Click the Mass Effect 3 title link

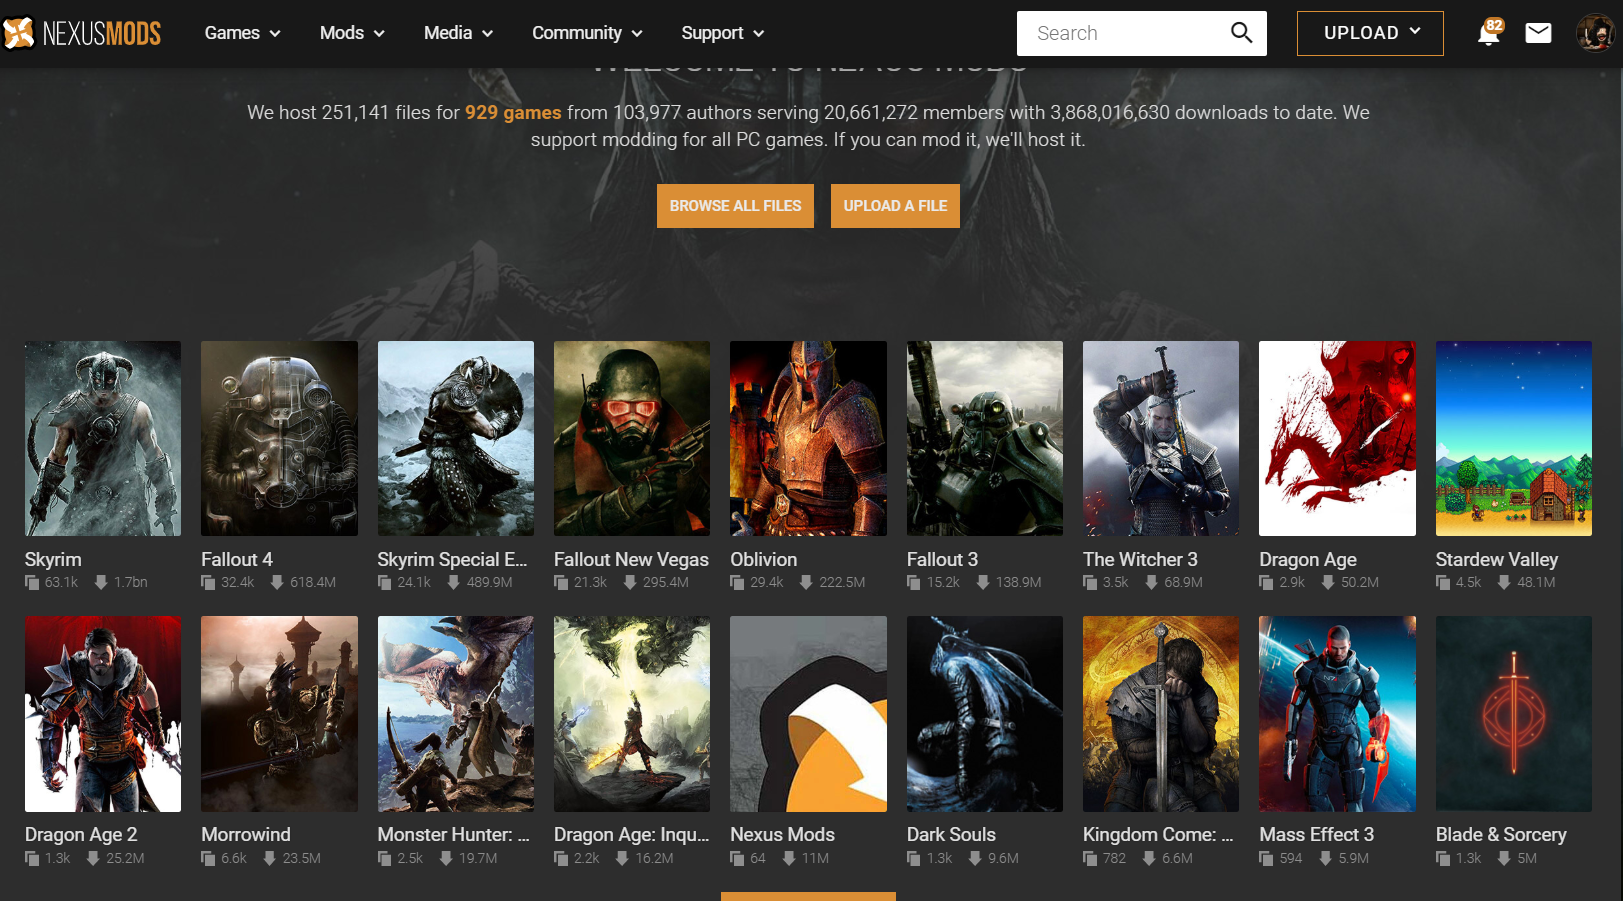[x=1316, y=834]
